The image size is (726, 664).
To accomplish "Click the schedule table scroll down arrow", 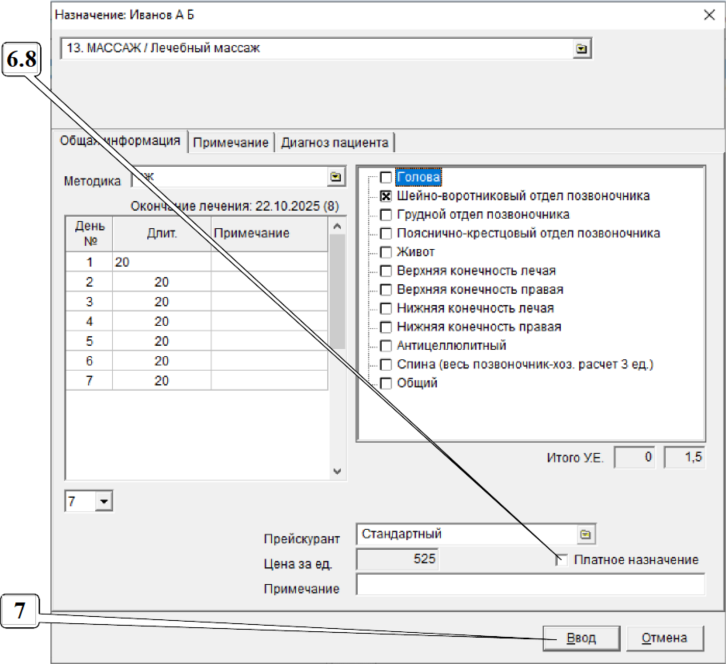I will click(x=337, y=471).
